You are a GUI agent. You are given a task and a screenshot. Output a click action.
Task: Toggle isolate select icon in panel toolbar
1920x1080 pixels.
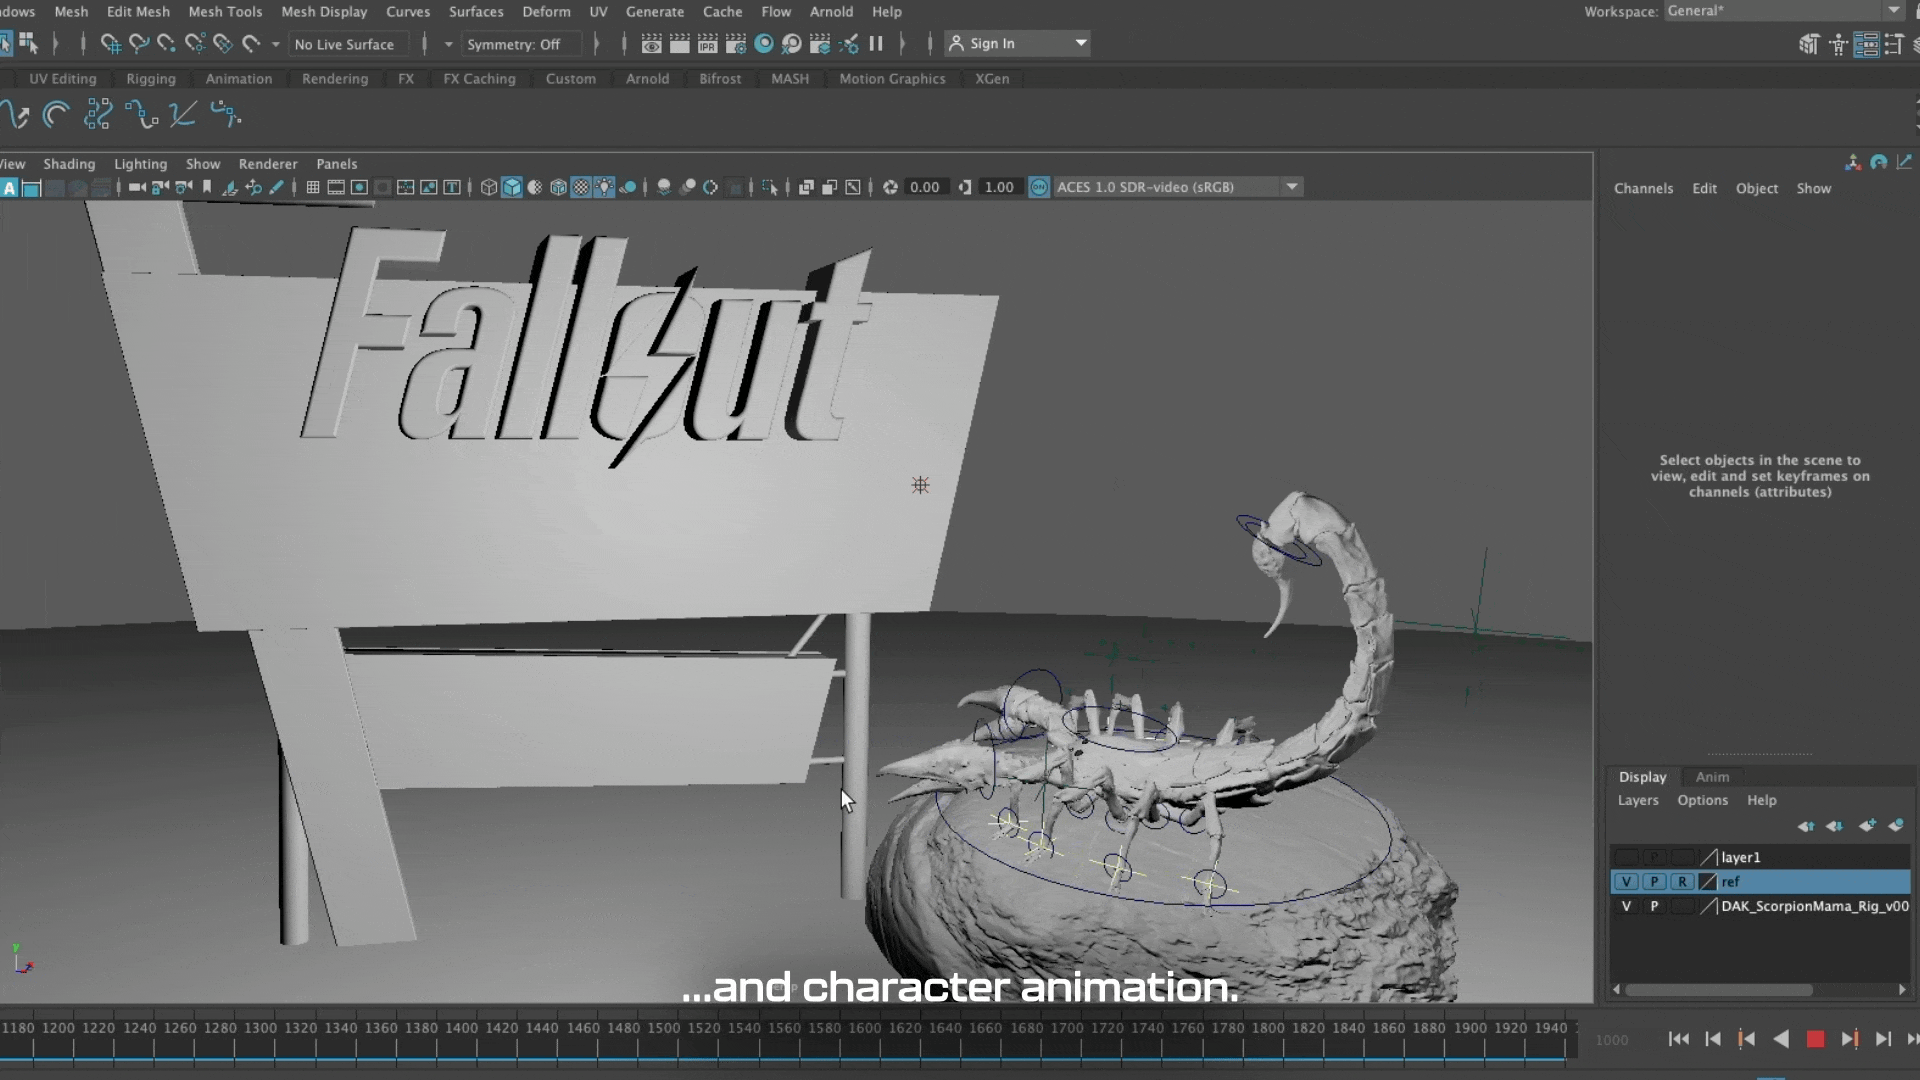coord(769,187)
